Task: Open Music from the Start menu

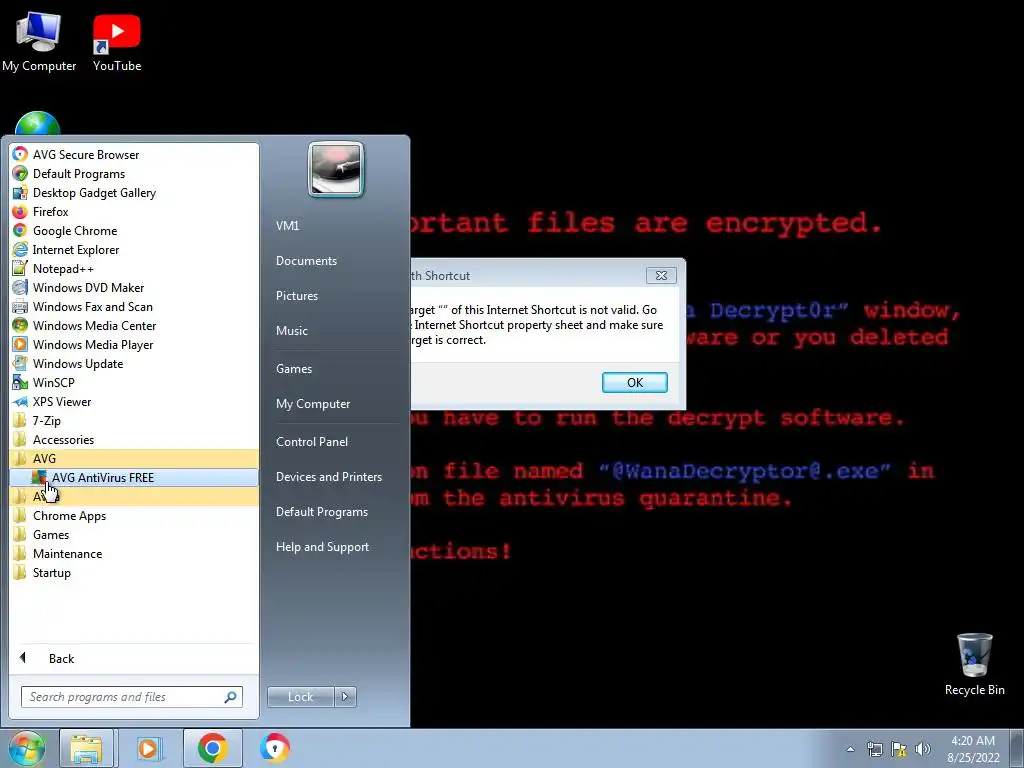Action: tap(337, 330)
